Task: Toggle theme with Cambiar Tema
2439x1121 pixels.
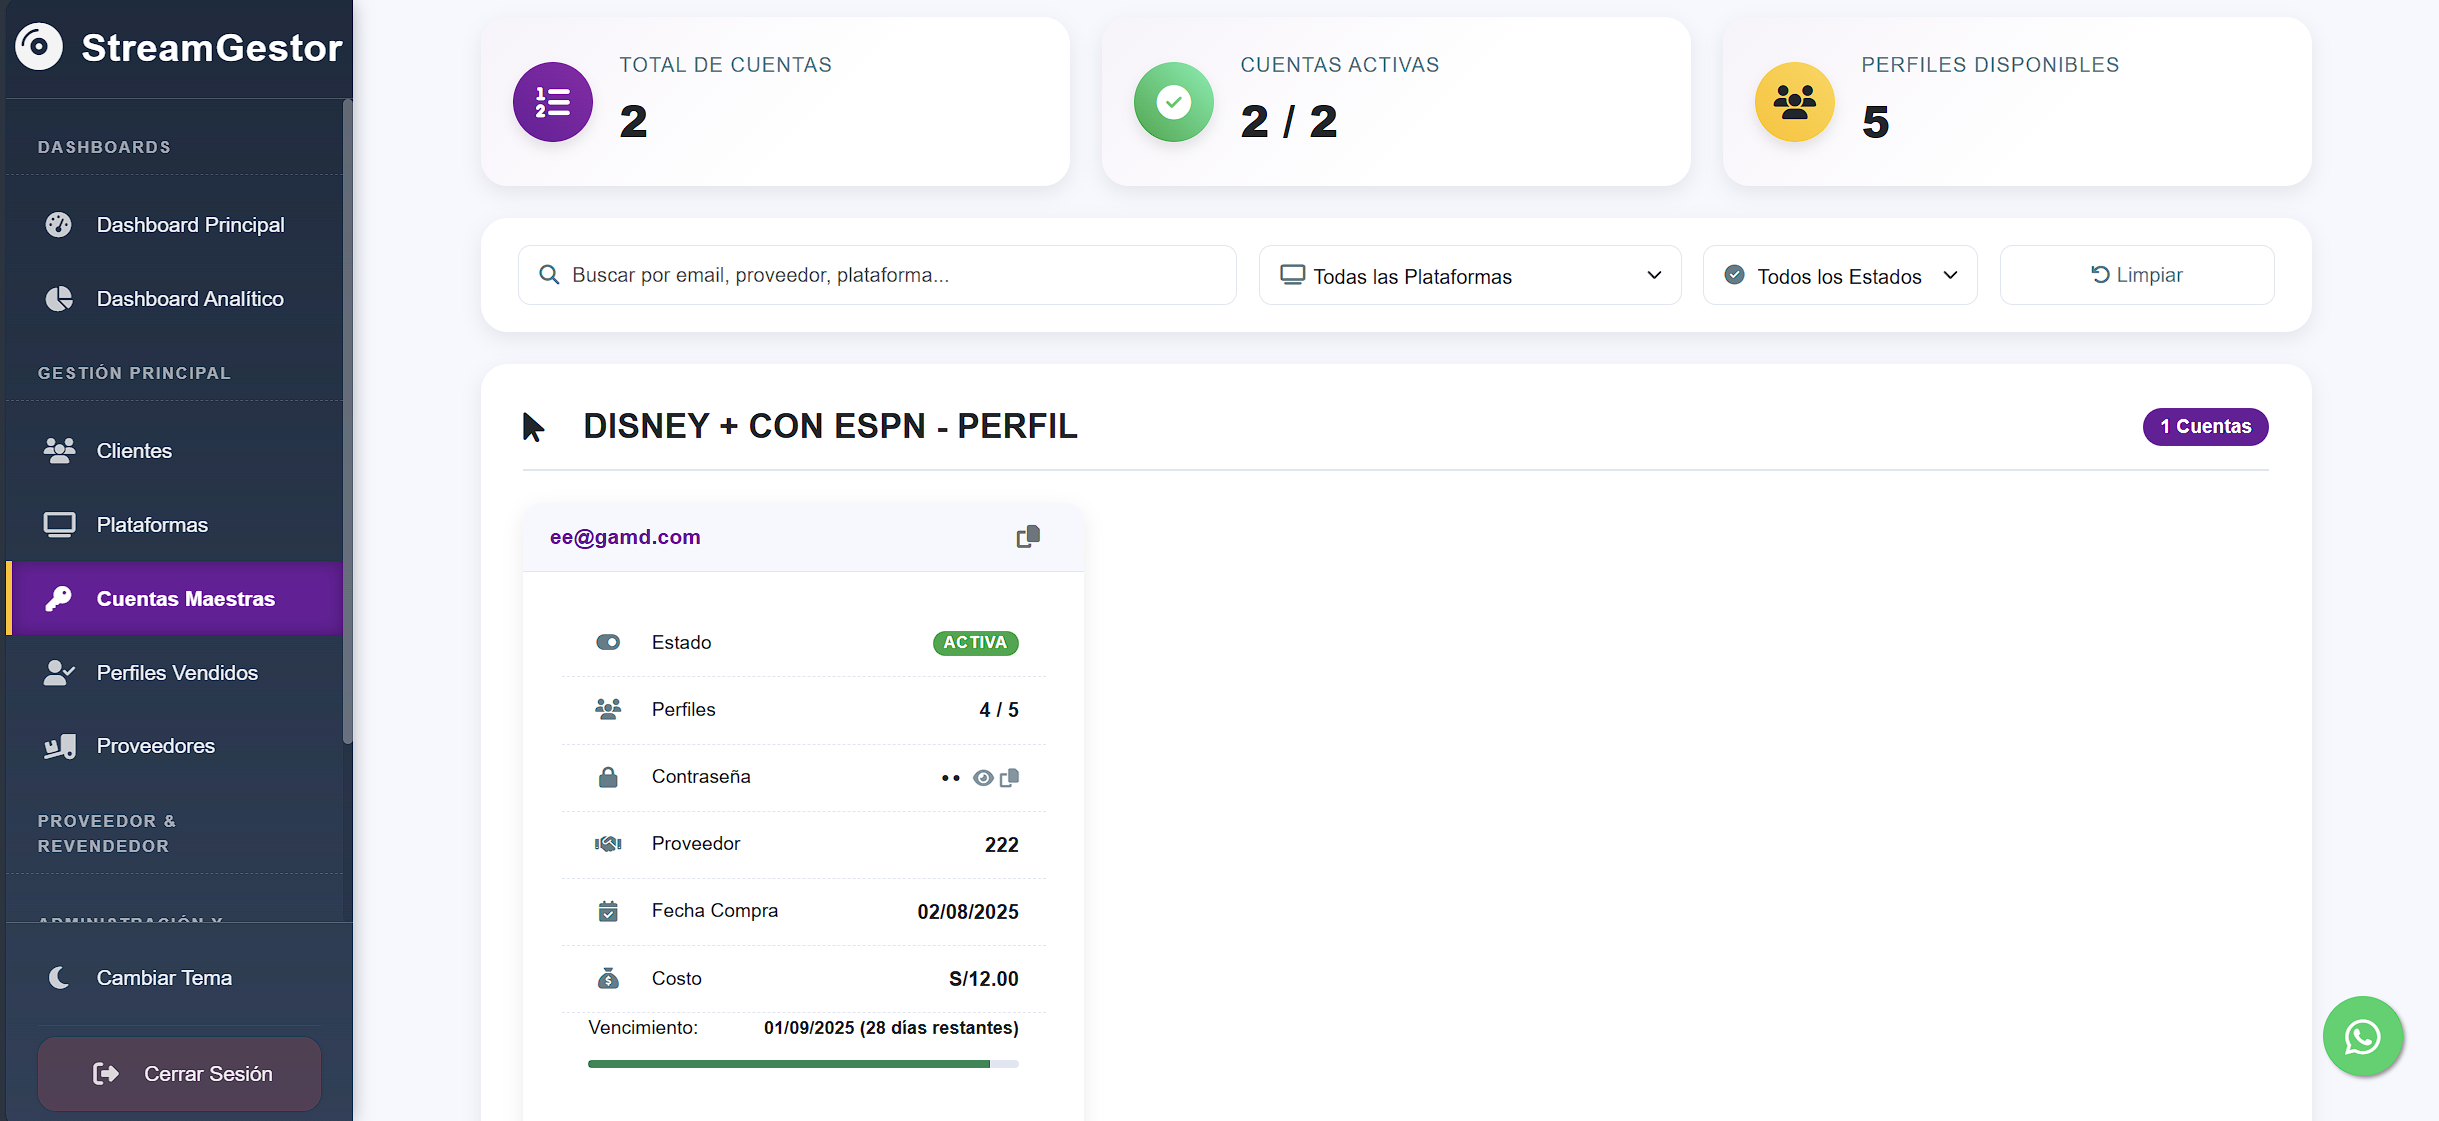Action: [178, 978]
